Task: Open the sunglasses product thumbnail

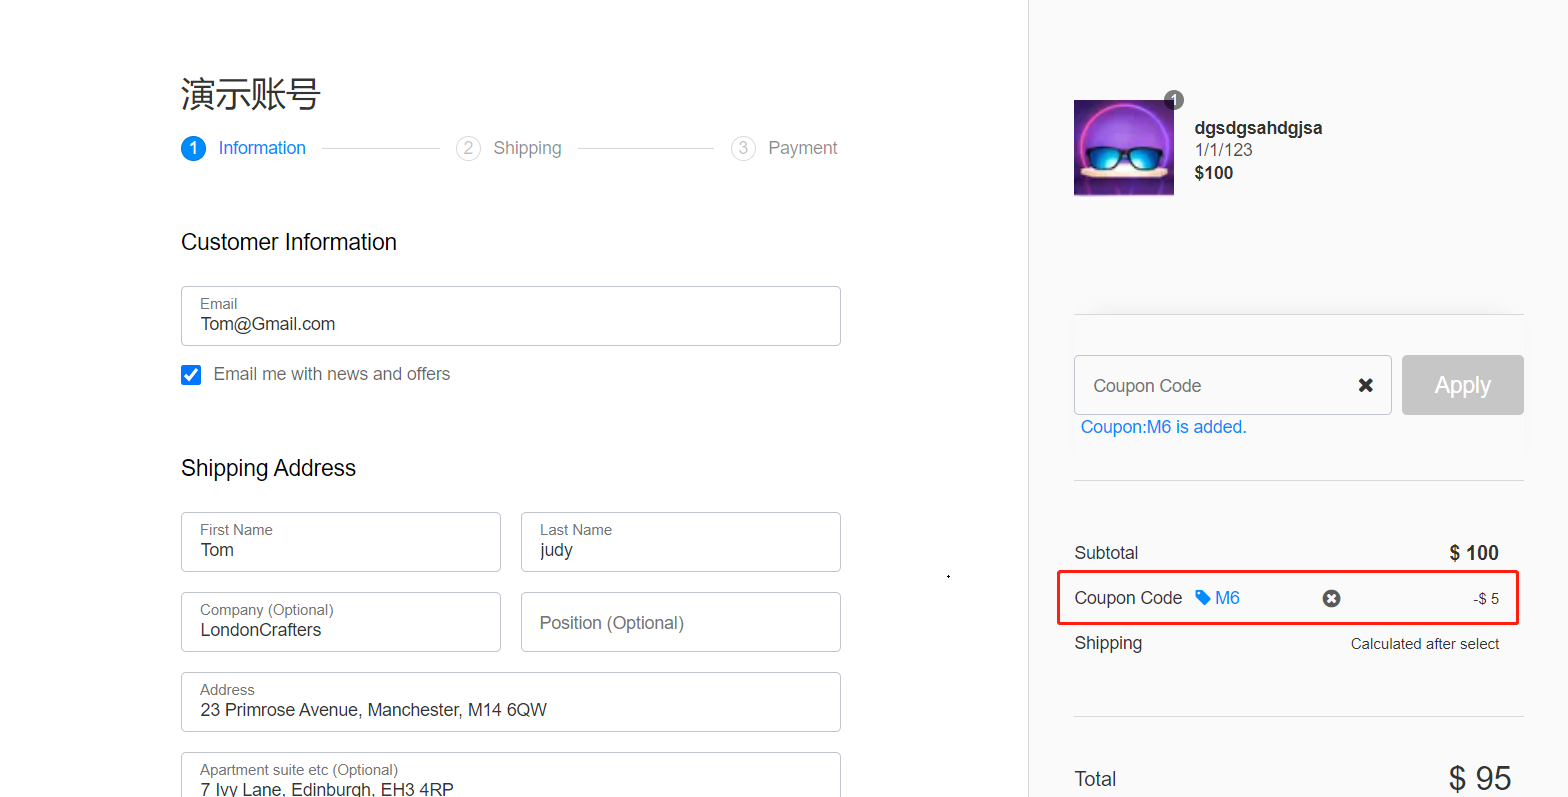Action: (1123, 148)
